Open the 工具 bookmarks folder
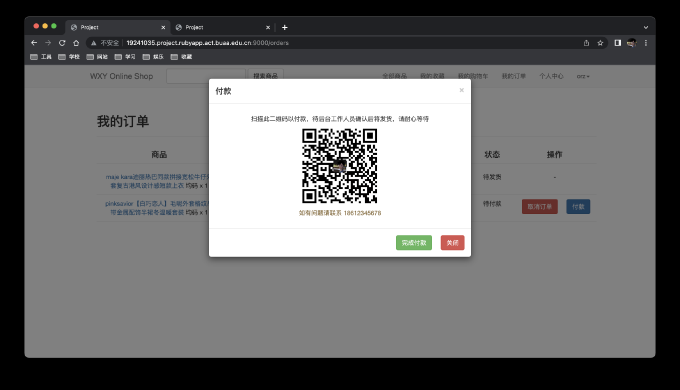 click(41, 57)
